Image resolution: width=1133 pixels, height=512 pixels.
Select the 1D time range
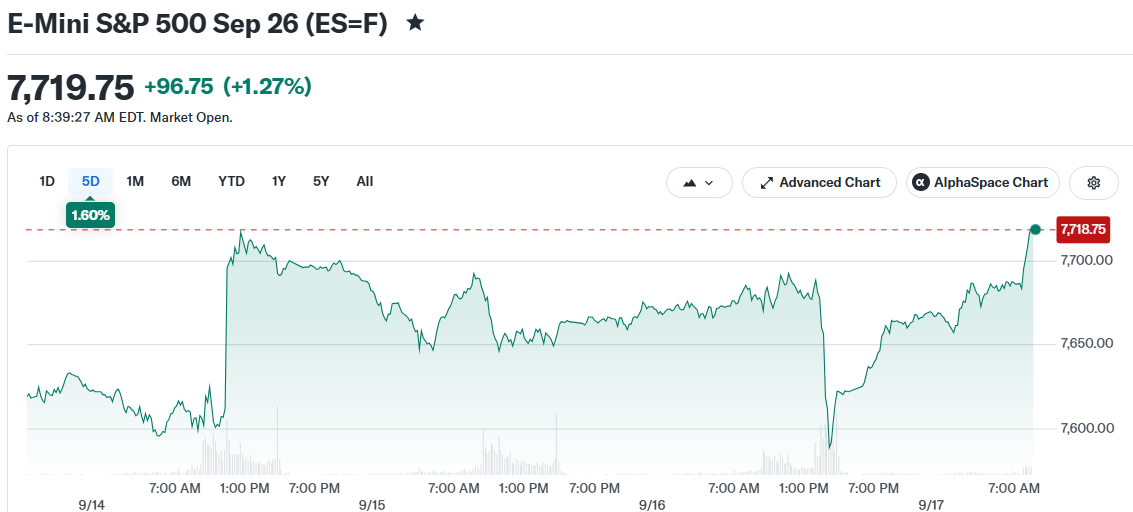(47, 181)
